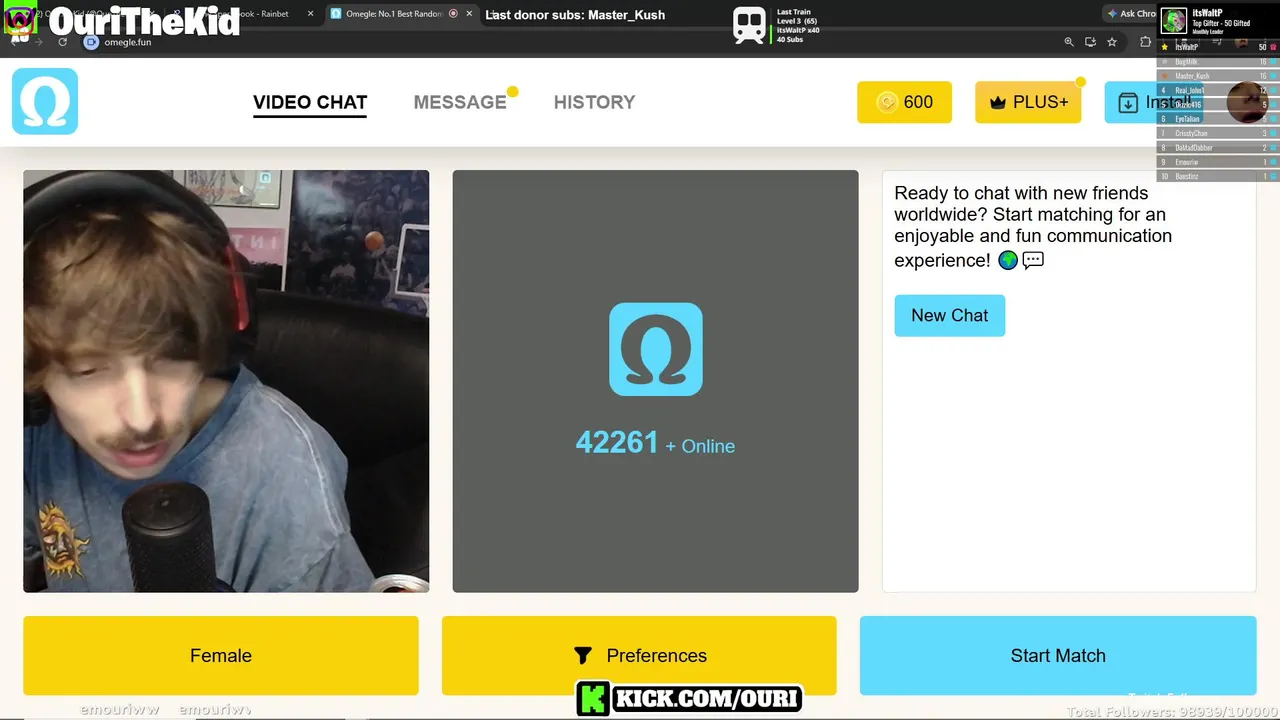Viewport: 1280px width, 720px height.
Task: Open the Female gender selector
Action: (221, 655)
